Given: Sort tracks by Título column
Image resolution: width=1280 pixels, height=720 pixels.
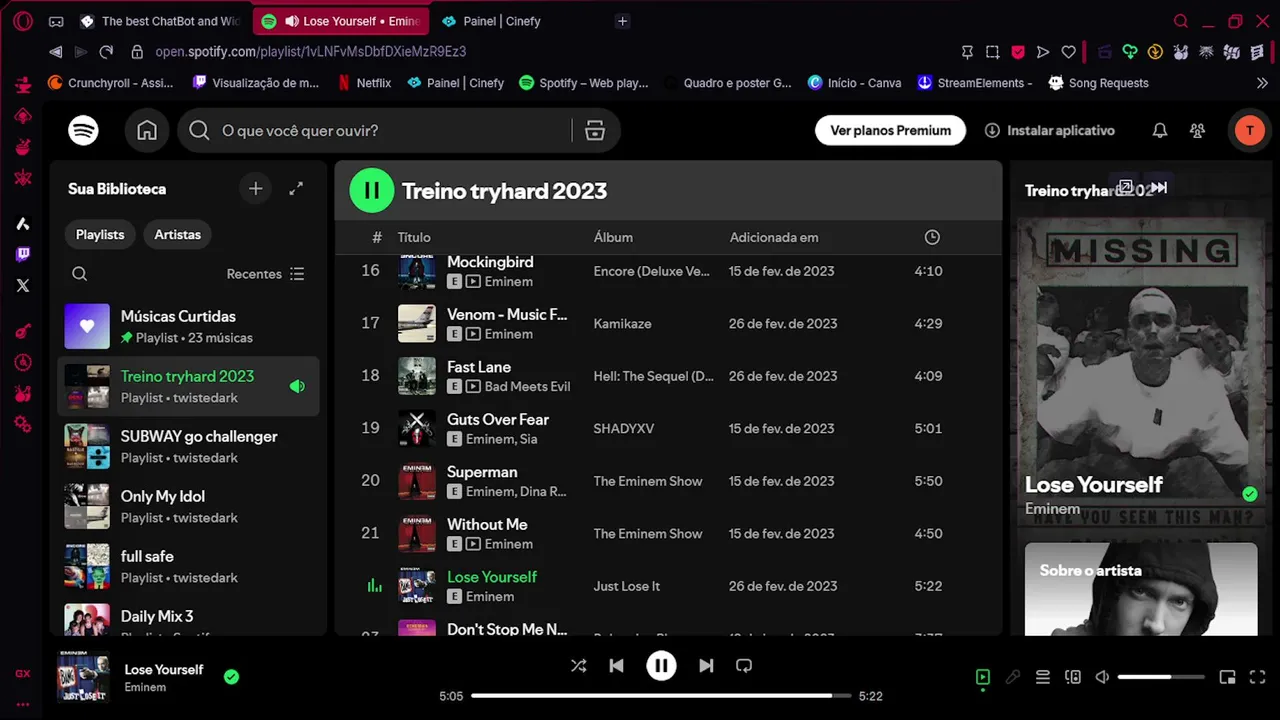Looking at the screenshot, I should point(414,237).
